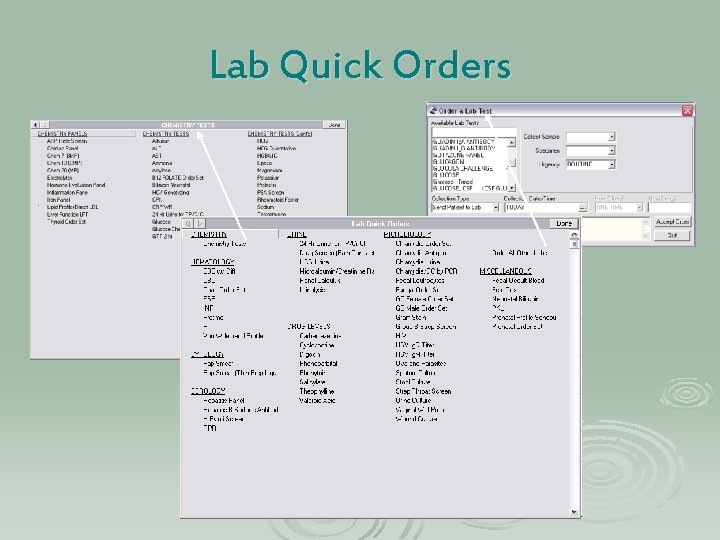
Task: Click Digoxin under Drug Levels
Action: coord(309,354)
